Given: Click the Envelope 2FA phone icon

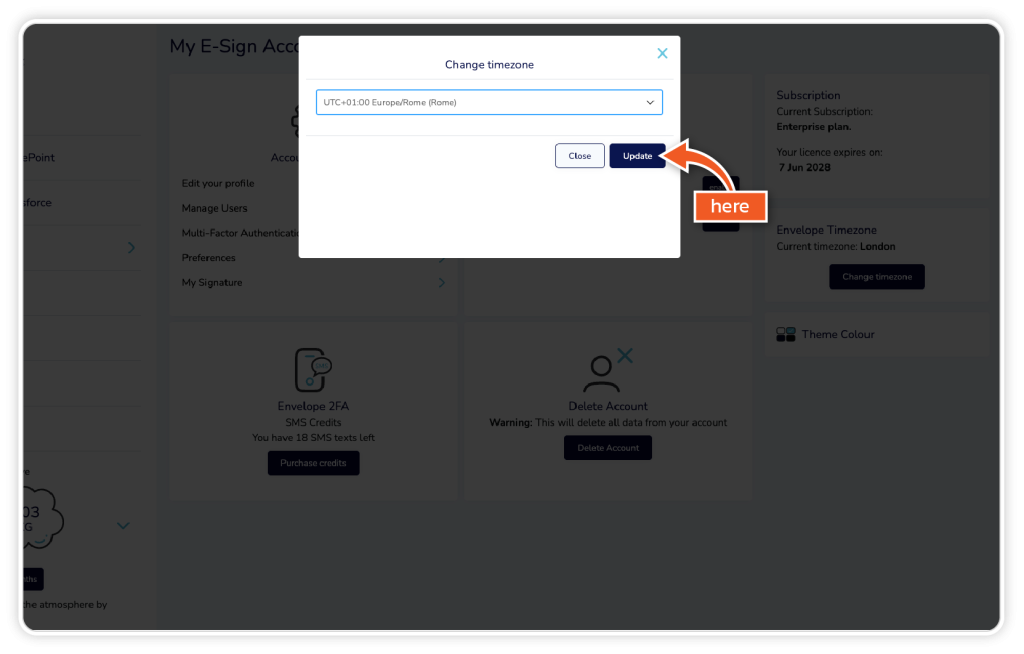Looking at the screenshot, I should pos(313,370).
